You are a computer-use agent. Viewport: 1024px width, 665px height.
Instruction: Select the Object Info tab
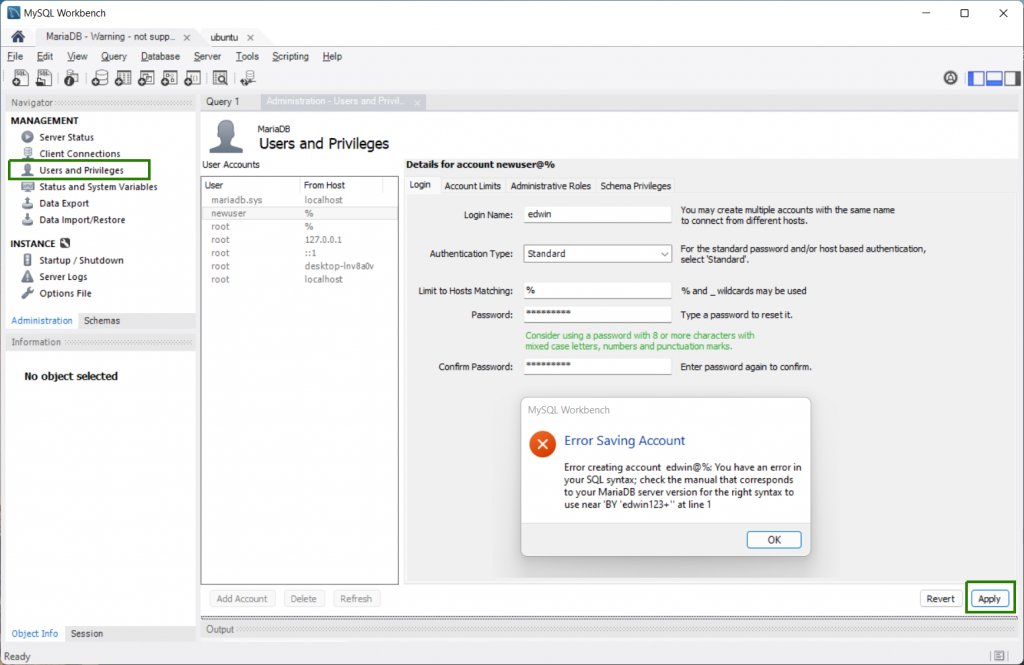click(x=35, y=634)
